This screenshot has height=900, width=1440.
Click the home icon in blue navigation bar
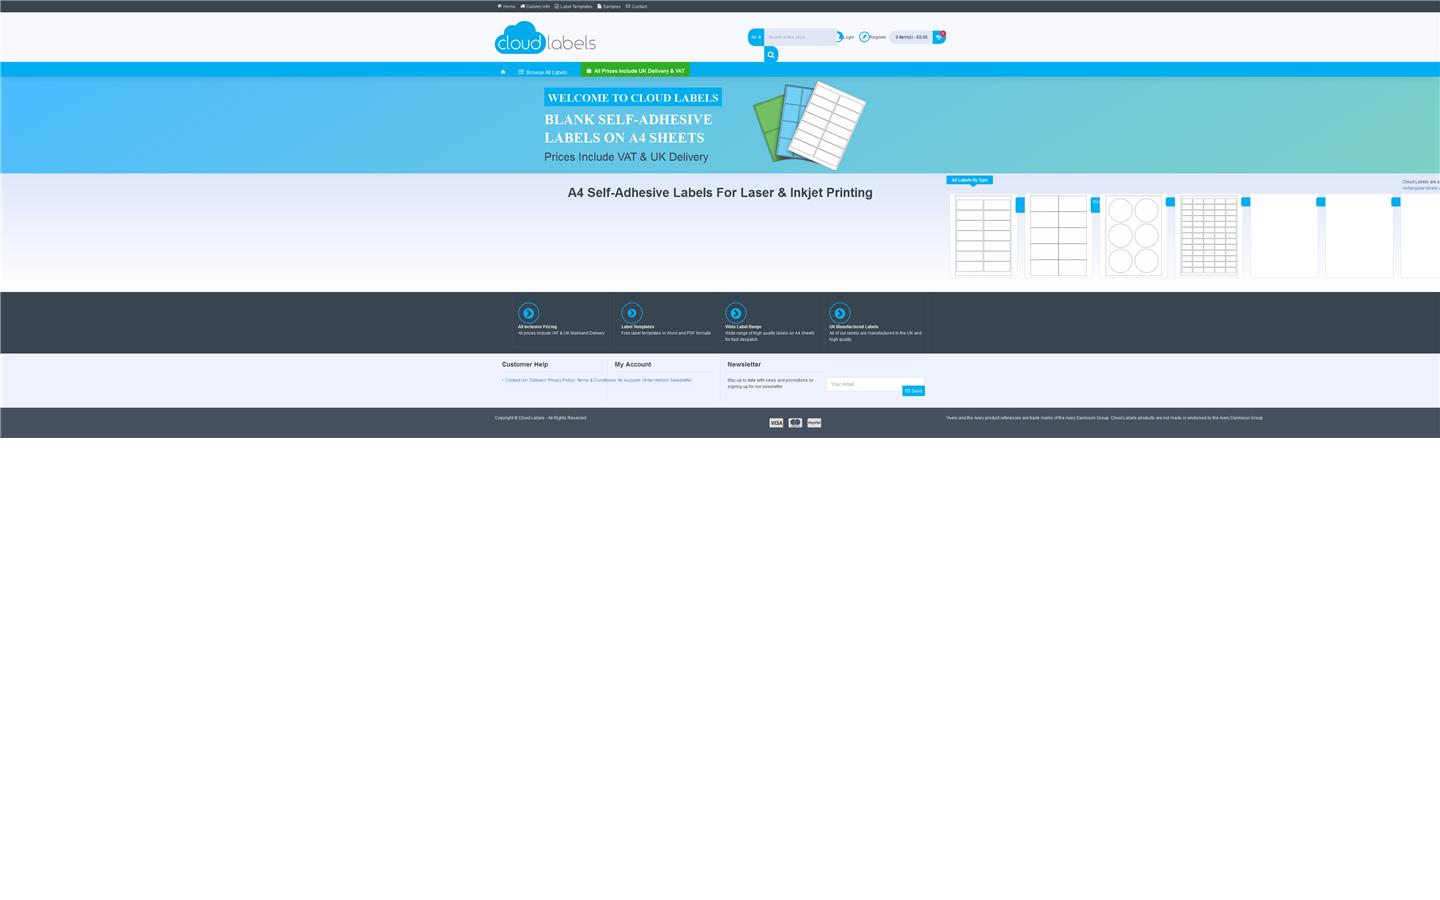(503, 72)
